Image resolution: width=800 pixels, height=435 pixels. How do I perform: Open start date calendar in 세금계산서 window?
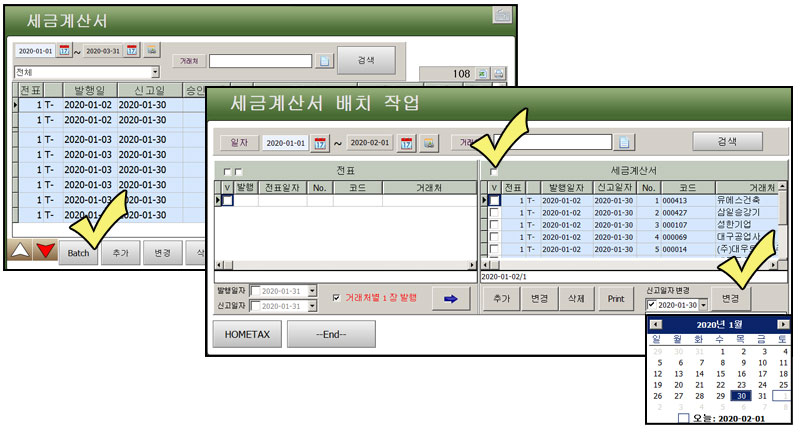[x=64, y=50]
